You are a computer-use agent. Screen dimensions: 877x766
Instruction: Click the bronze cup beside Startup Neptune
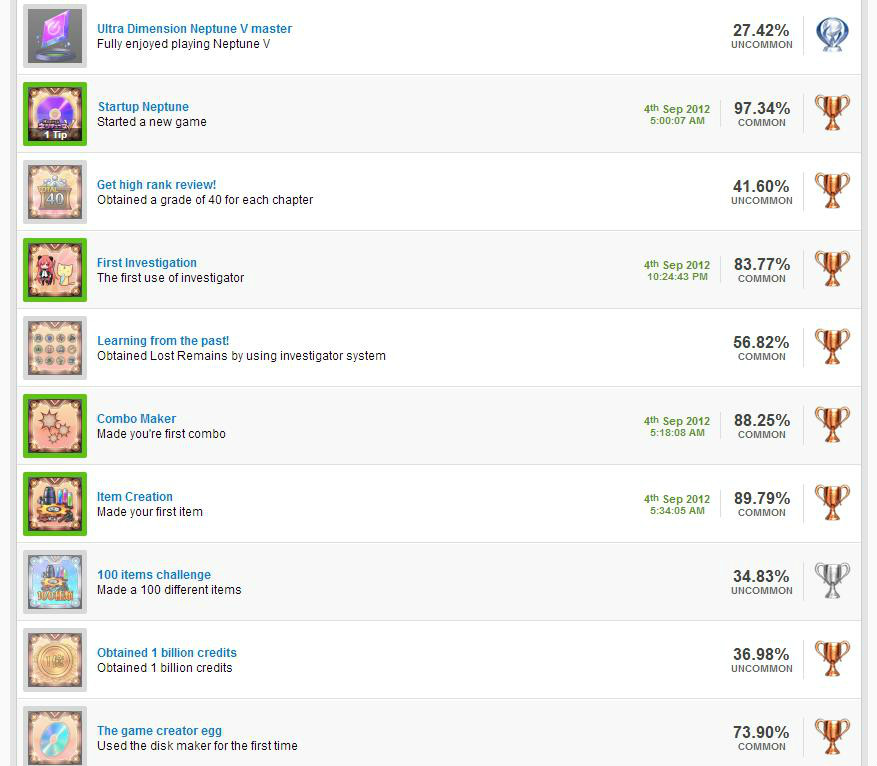pyautogui.click(x=832, y=113)
